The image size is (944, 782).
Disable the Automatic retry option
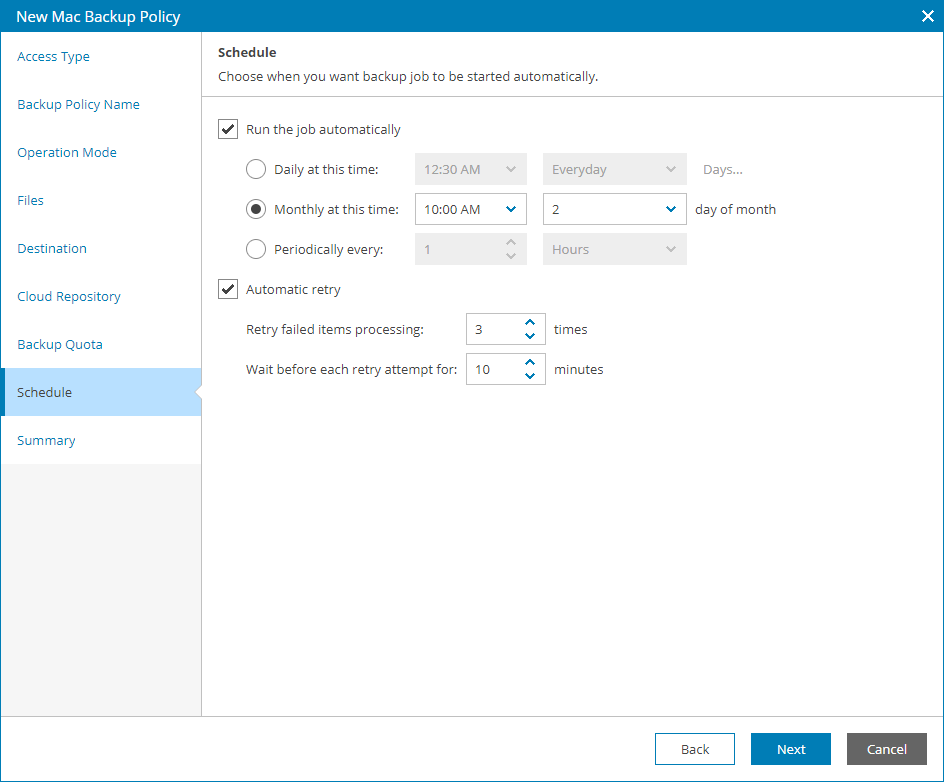[x=228, y=289]
